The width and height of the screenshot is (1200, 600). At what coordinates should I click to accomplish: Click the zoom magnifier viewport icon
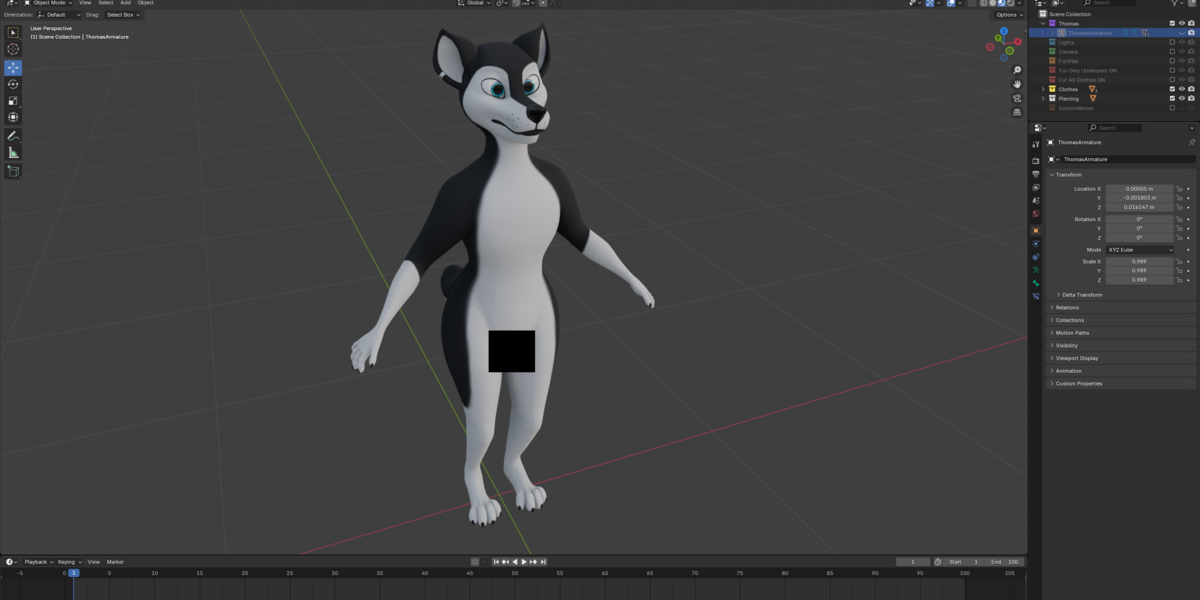click(x=1017, y=70)
